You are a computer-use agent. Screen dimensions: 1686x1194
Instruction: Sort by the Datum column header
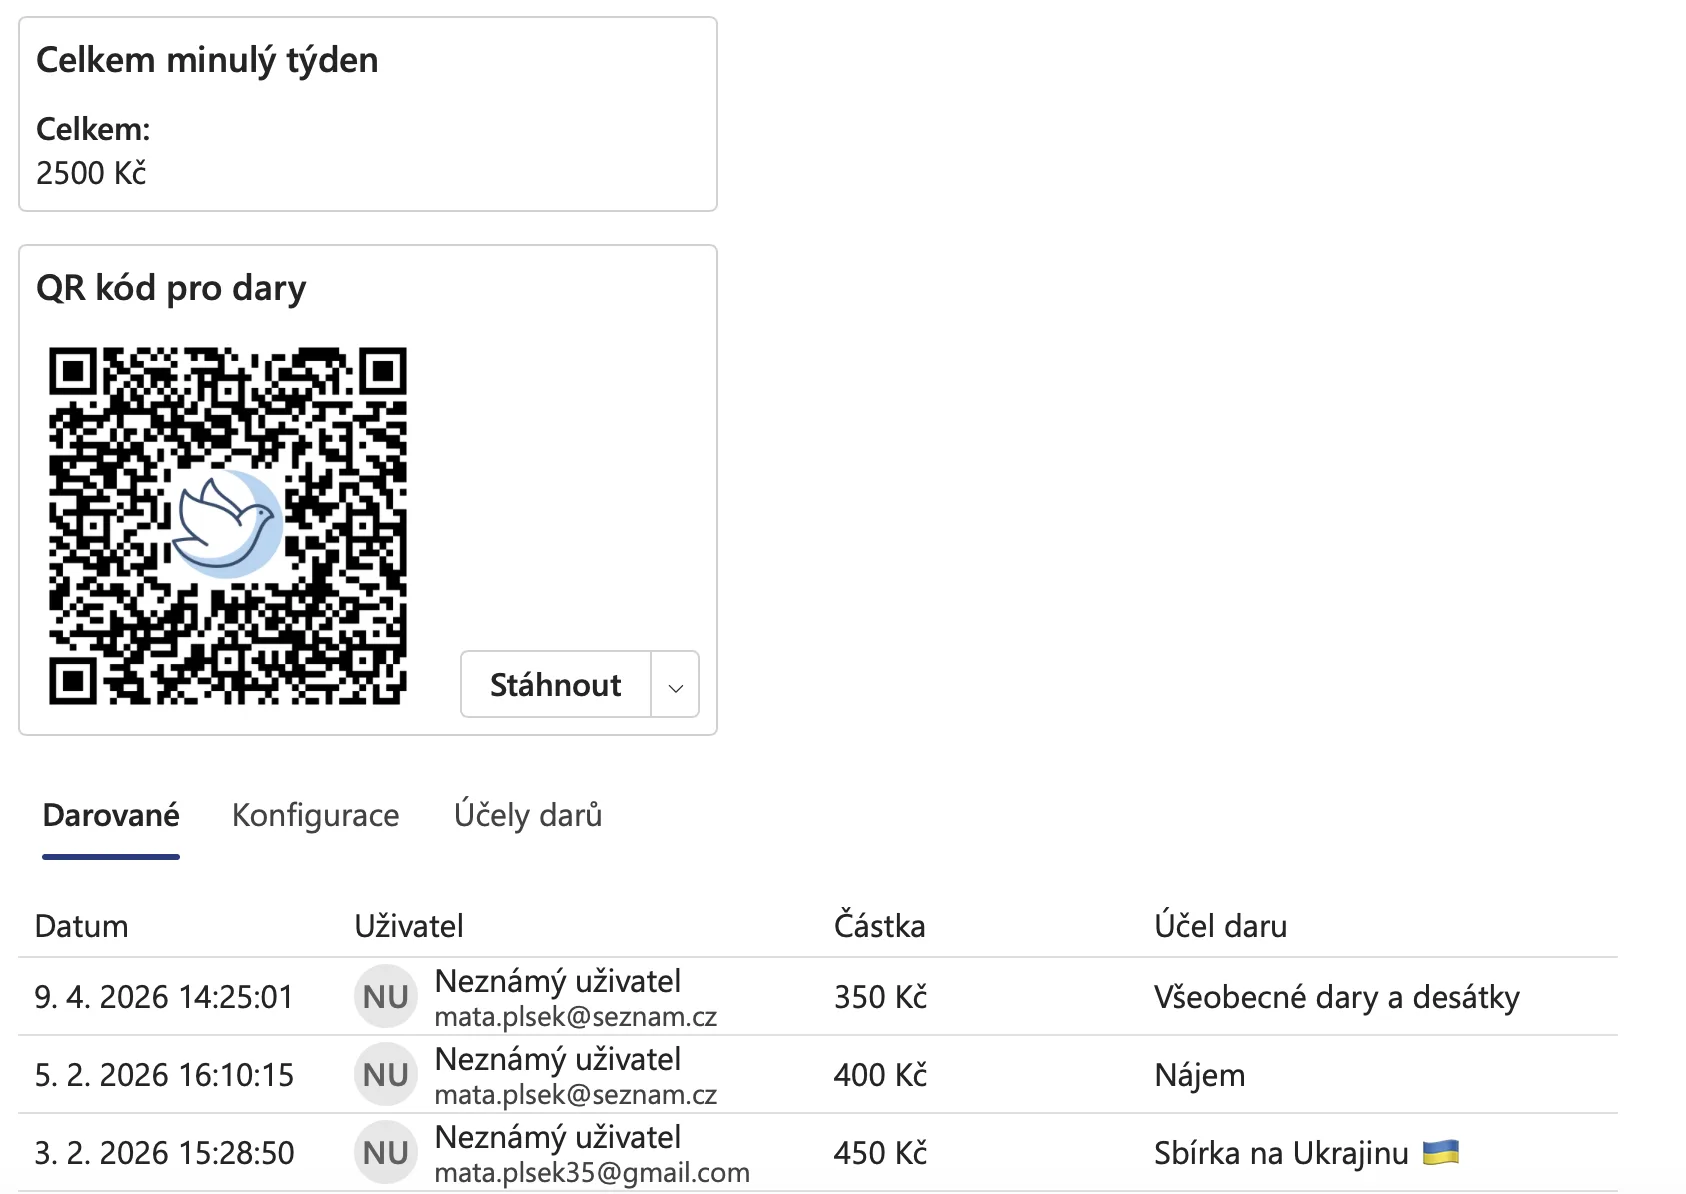click(x=81, y=926)
